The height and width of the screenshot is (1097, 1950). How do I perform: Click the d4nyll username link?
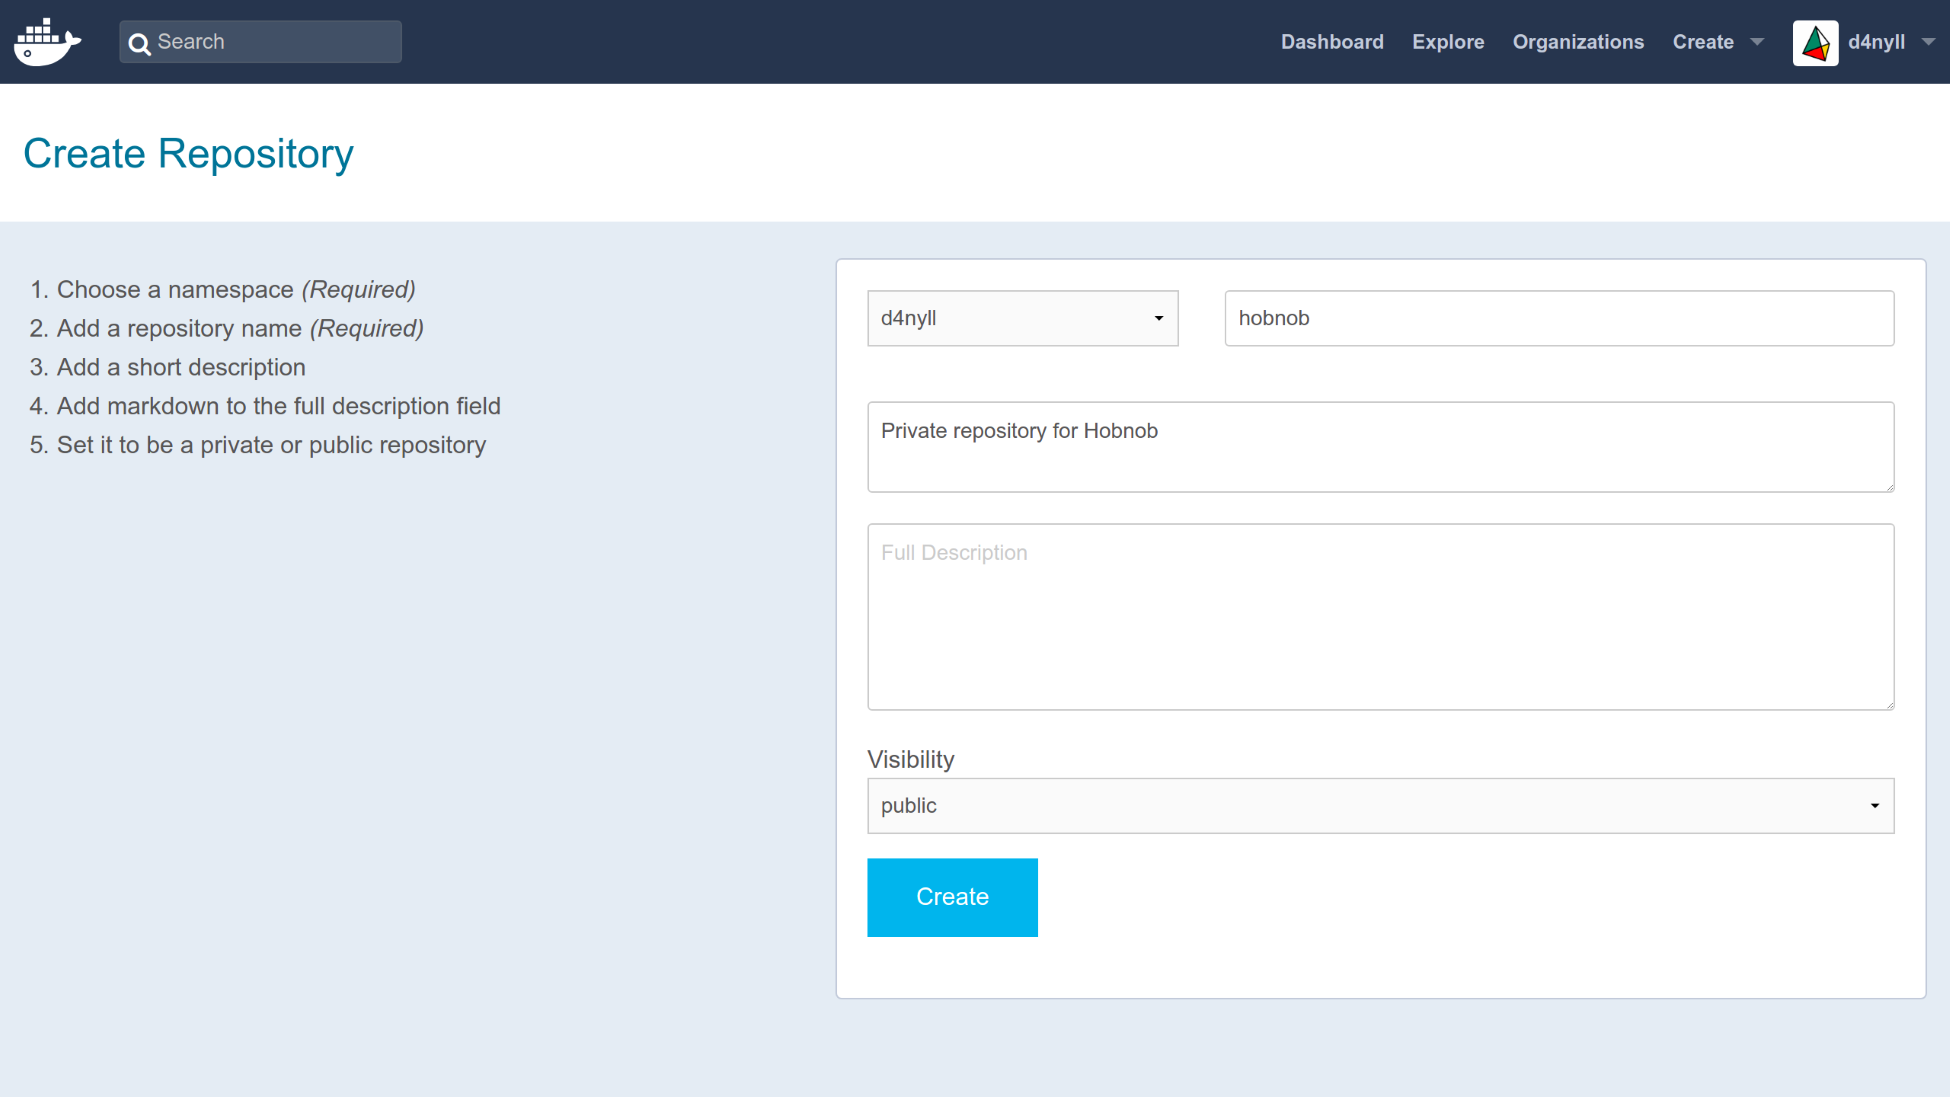point(1876,42)
